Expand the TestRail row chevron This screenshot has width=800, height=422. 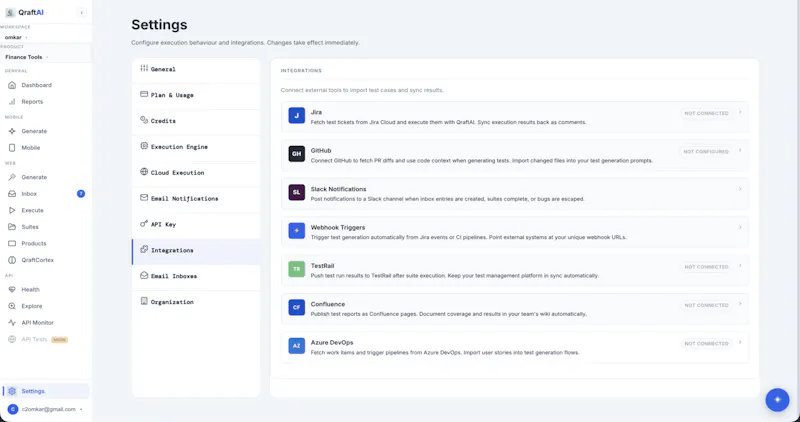740,266
